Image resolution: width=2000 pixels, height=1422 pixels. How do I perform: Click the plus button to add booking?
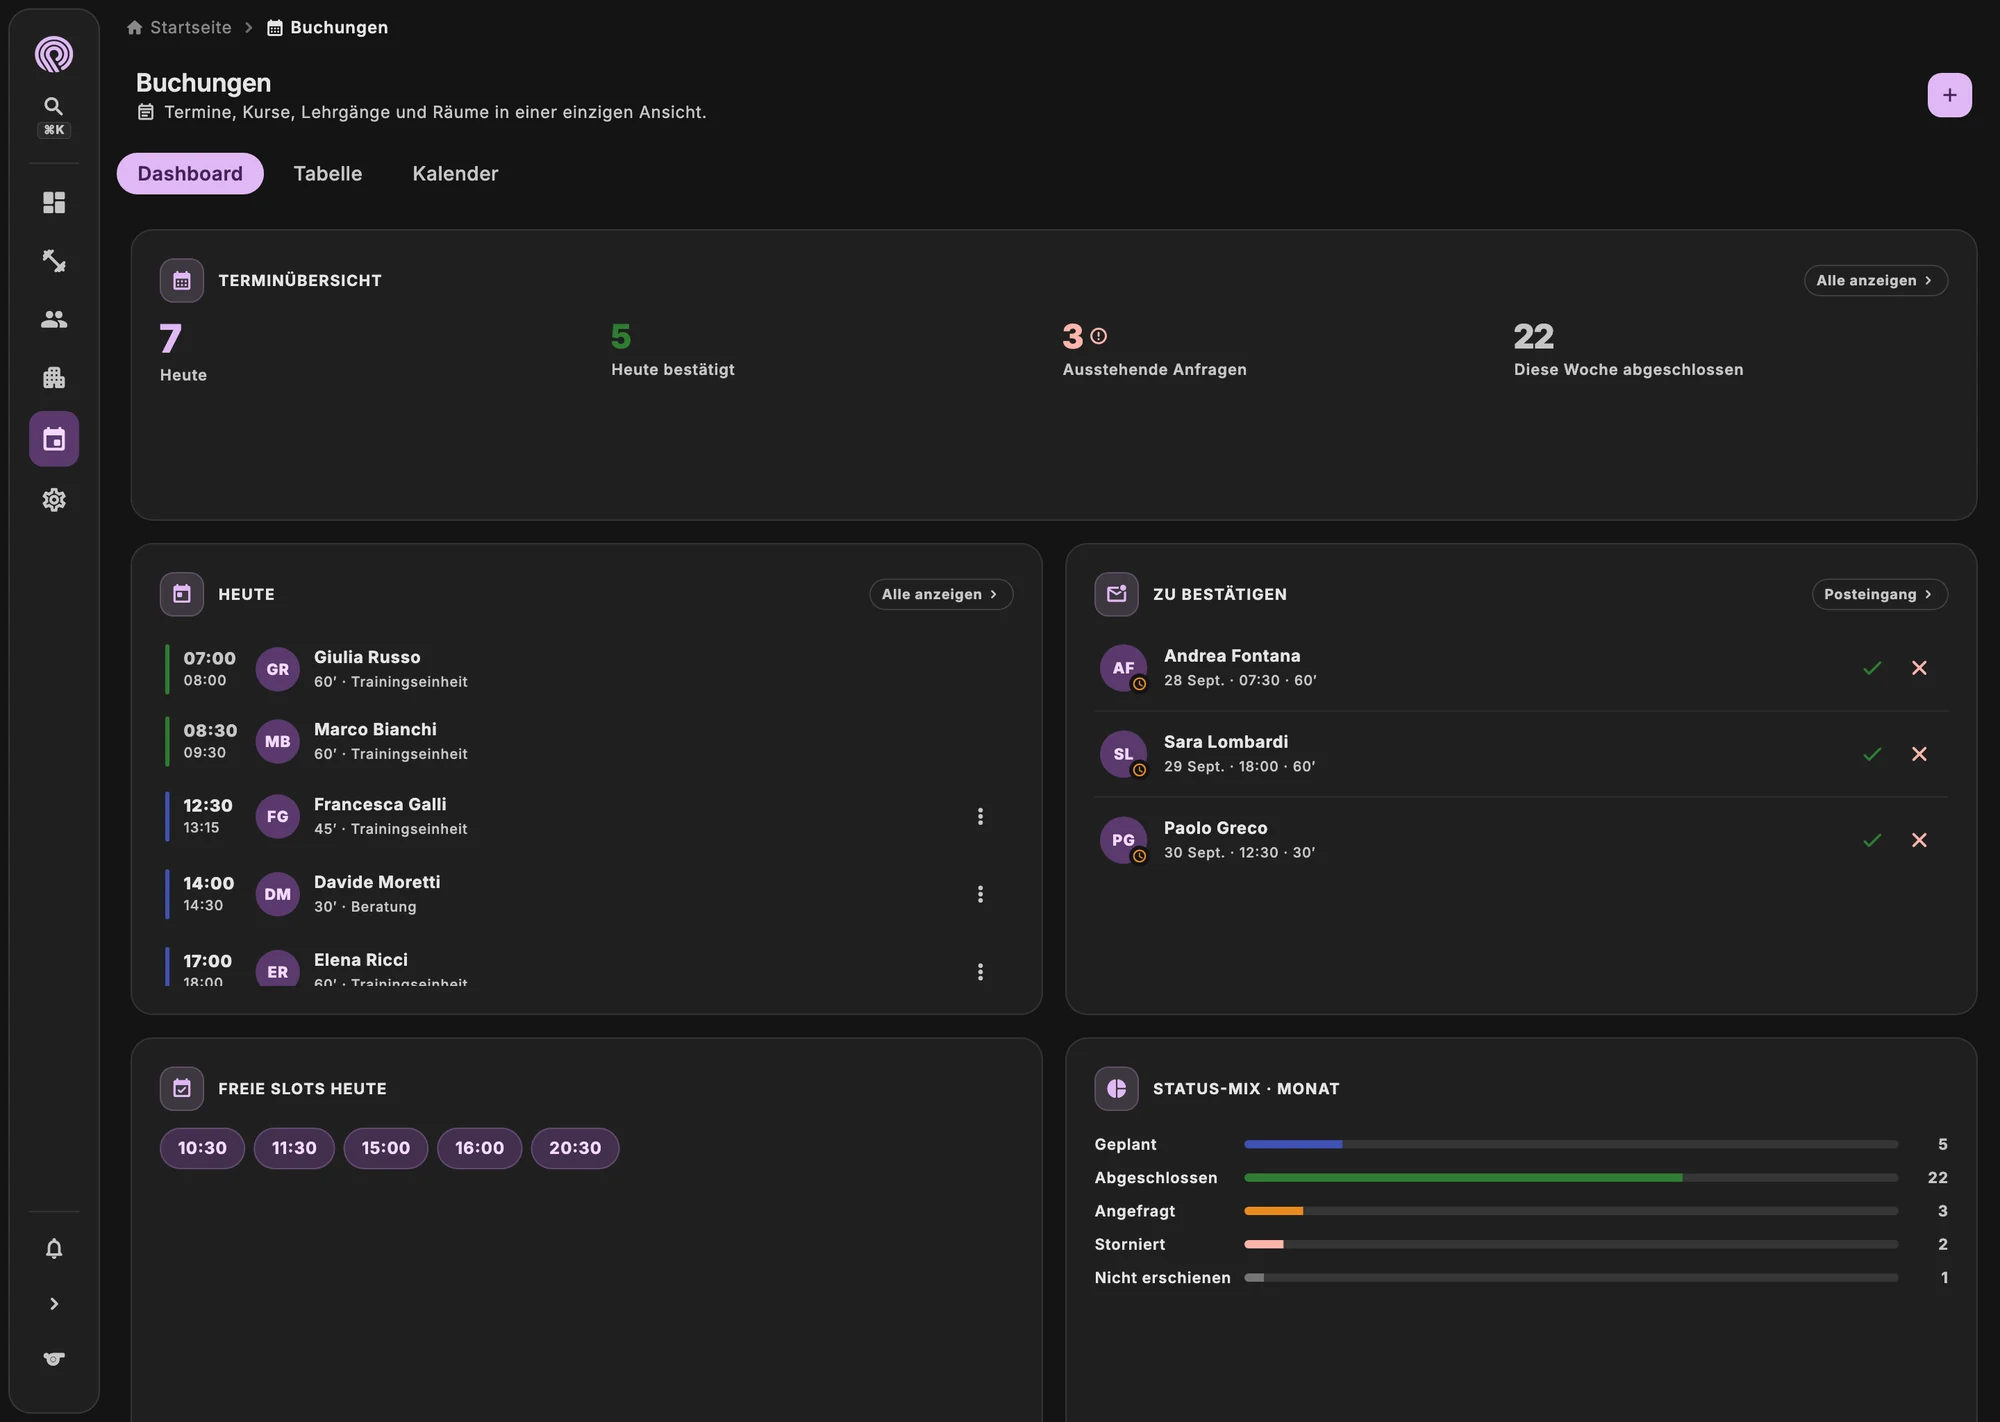1949,95
